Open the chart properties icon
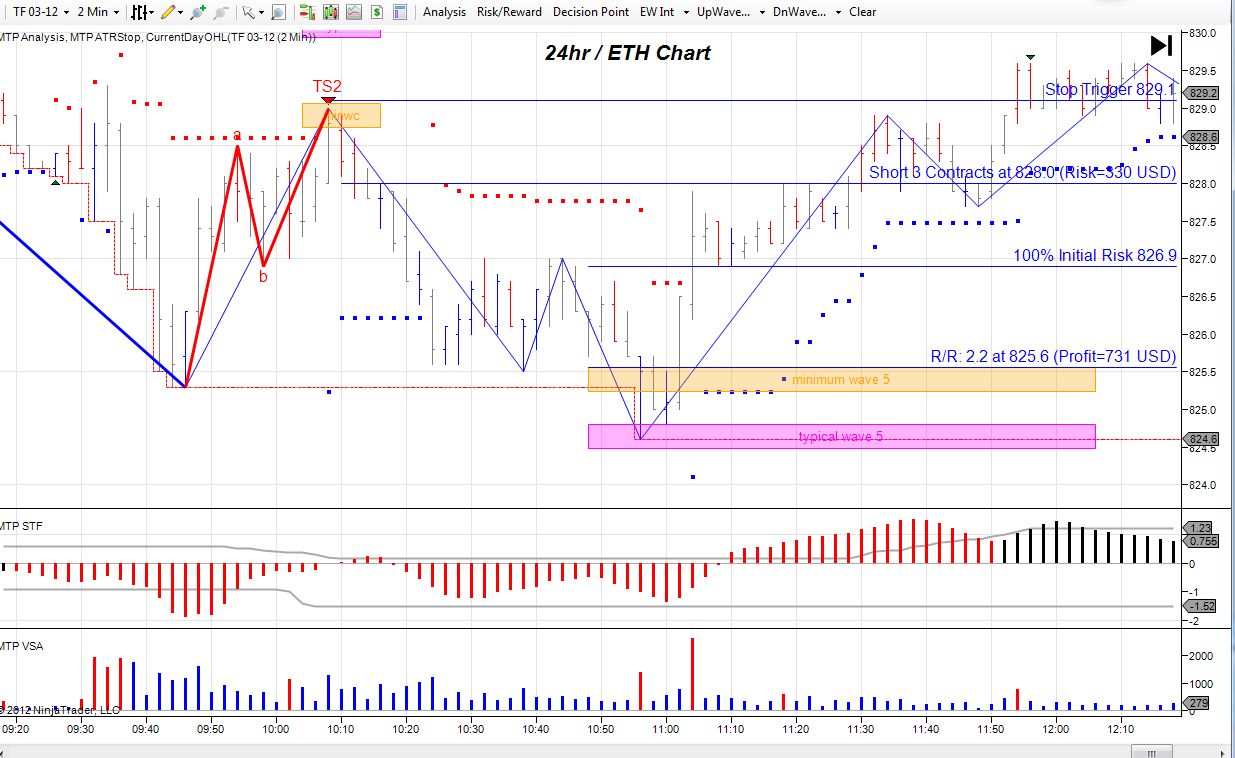Image resolution: width=1235 pixels, height=758 pixels. click(400, 12)
